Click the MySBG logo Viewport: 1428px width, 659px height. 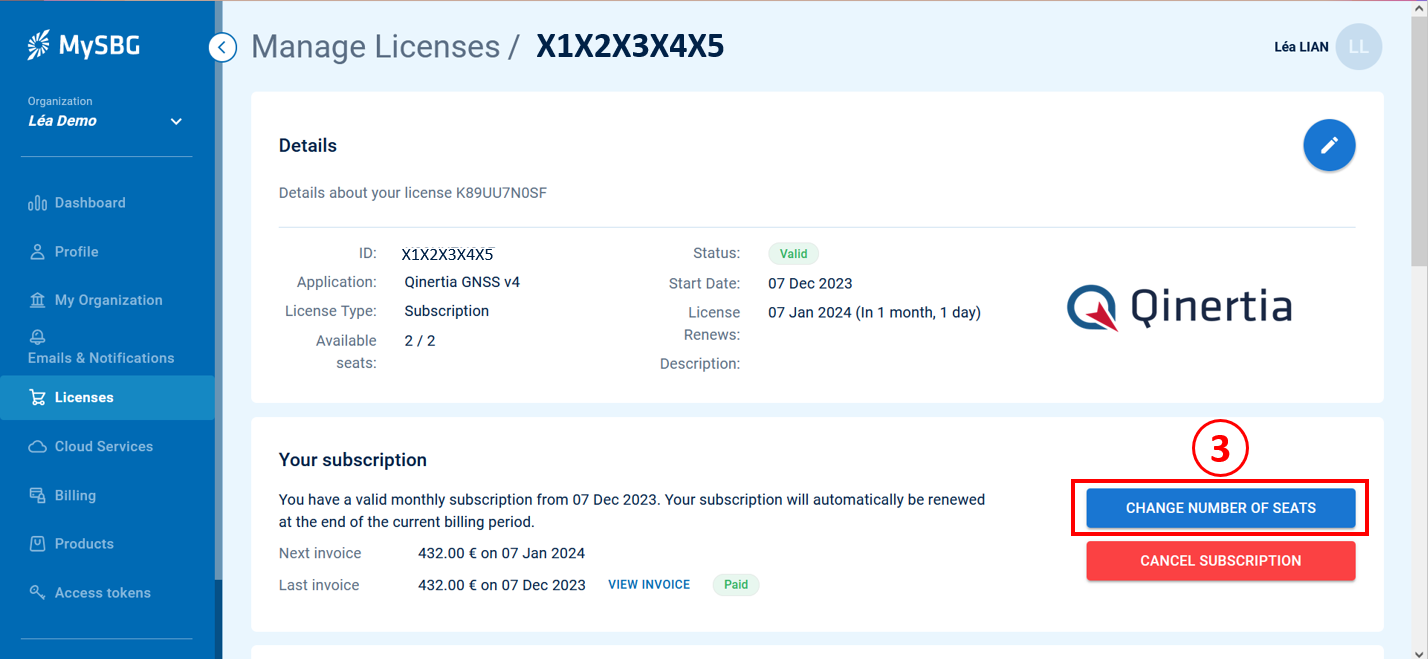(84, 45)
